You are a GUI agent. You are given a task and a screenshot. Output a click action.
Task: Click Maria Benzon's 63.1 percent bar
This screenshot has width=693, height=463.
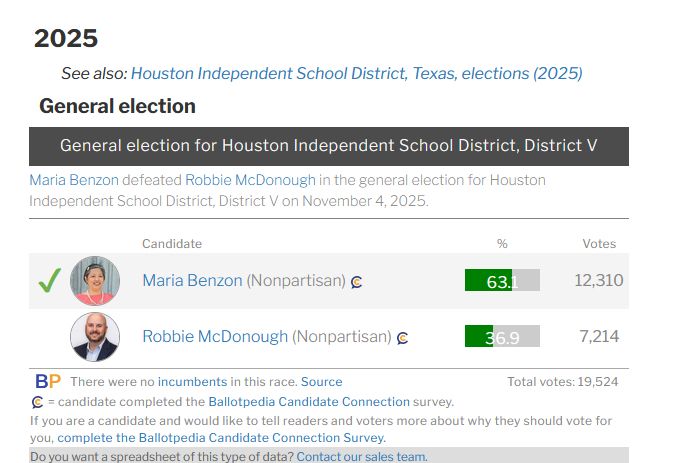[x=502, y=281]
